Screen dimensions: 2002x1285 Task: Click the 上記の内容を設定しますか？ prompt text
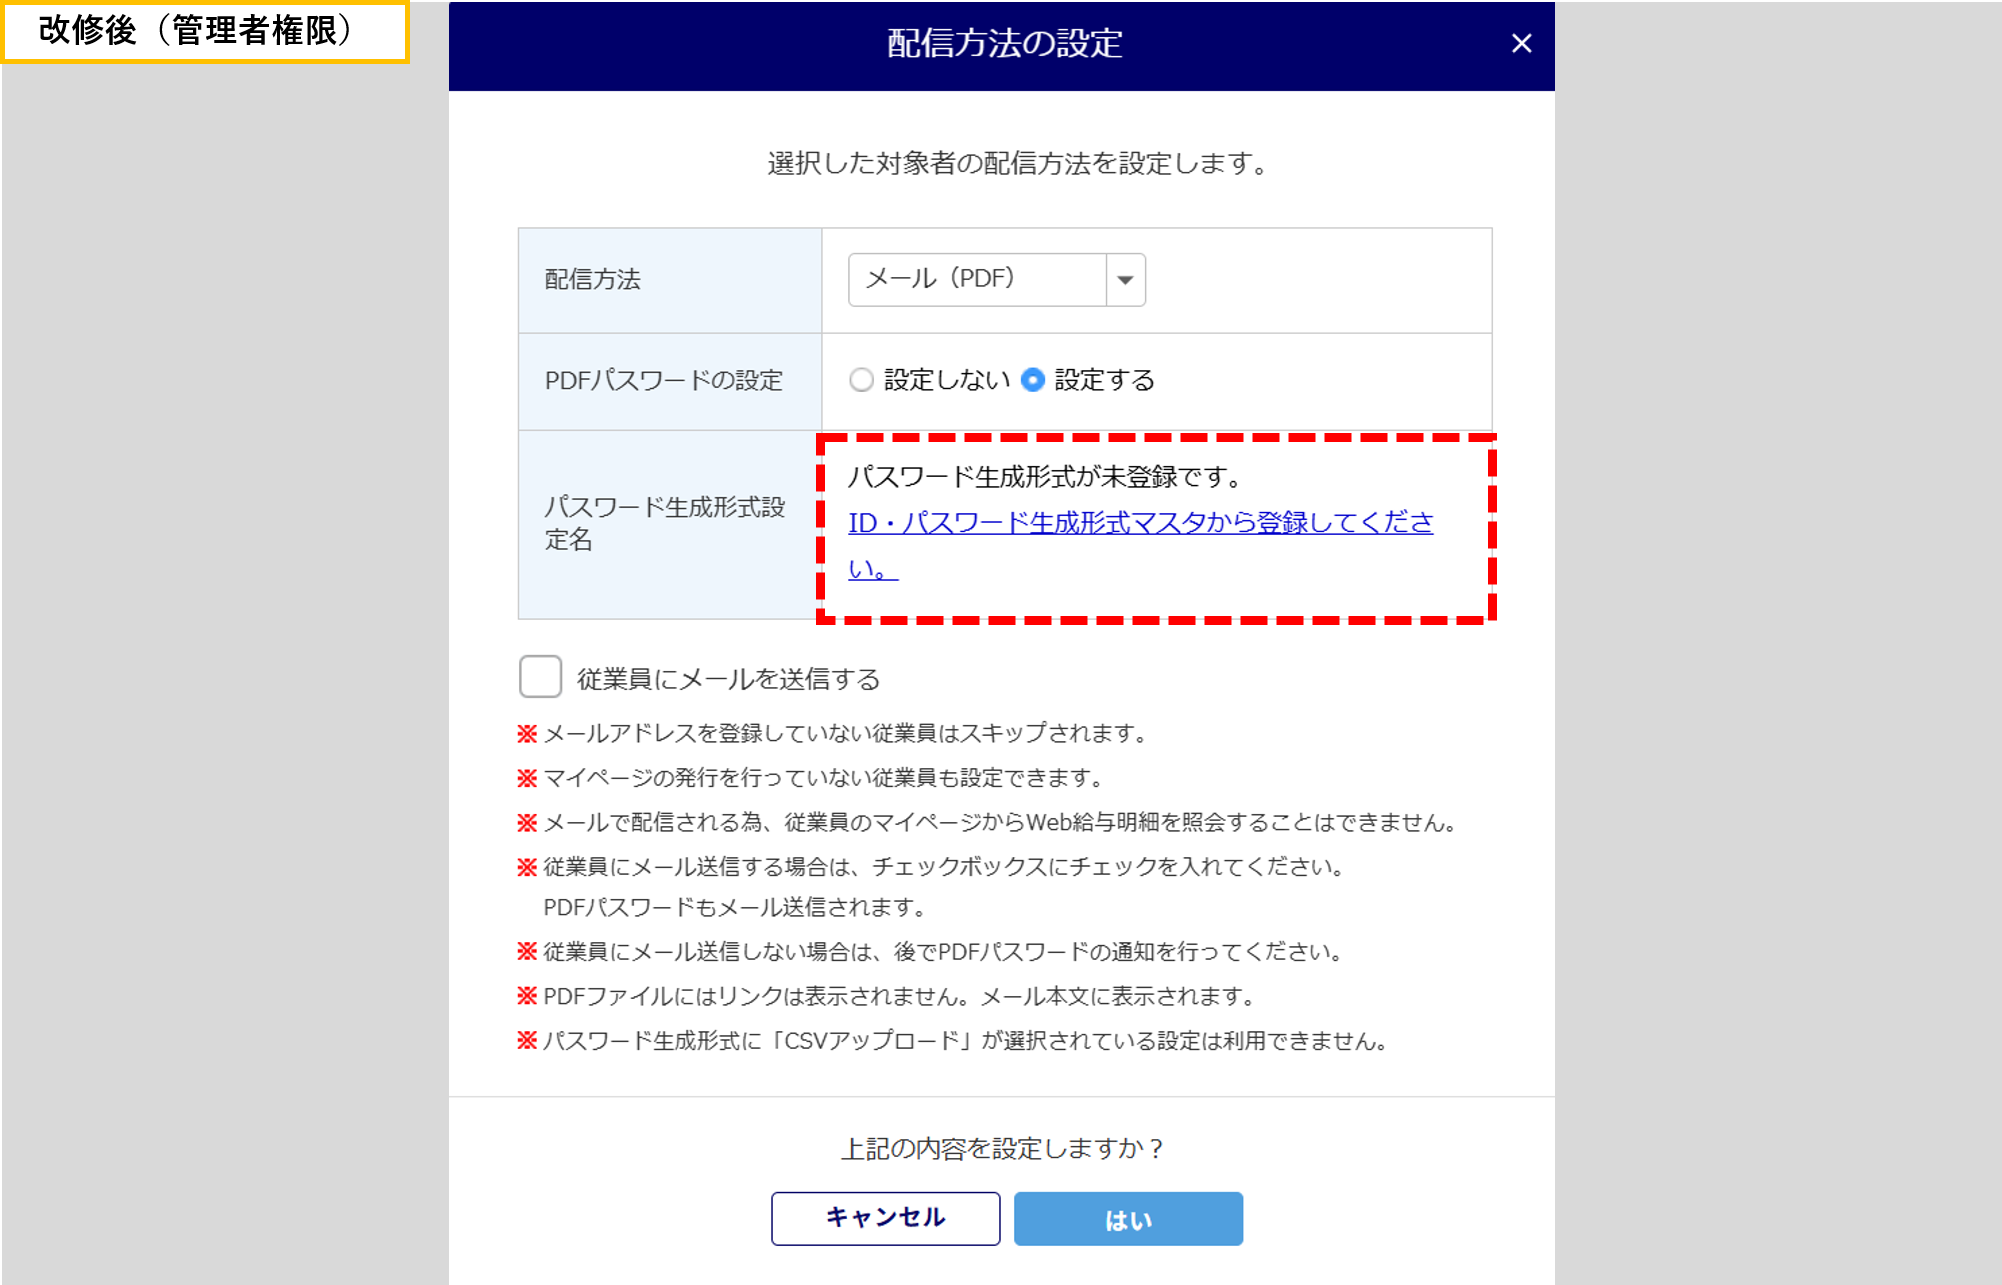1002,1148
